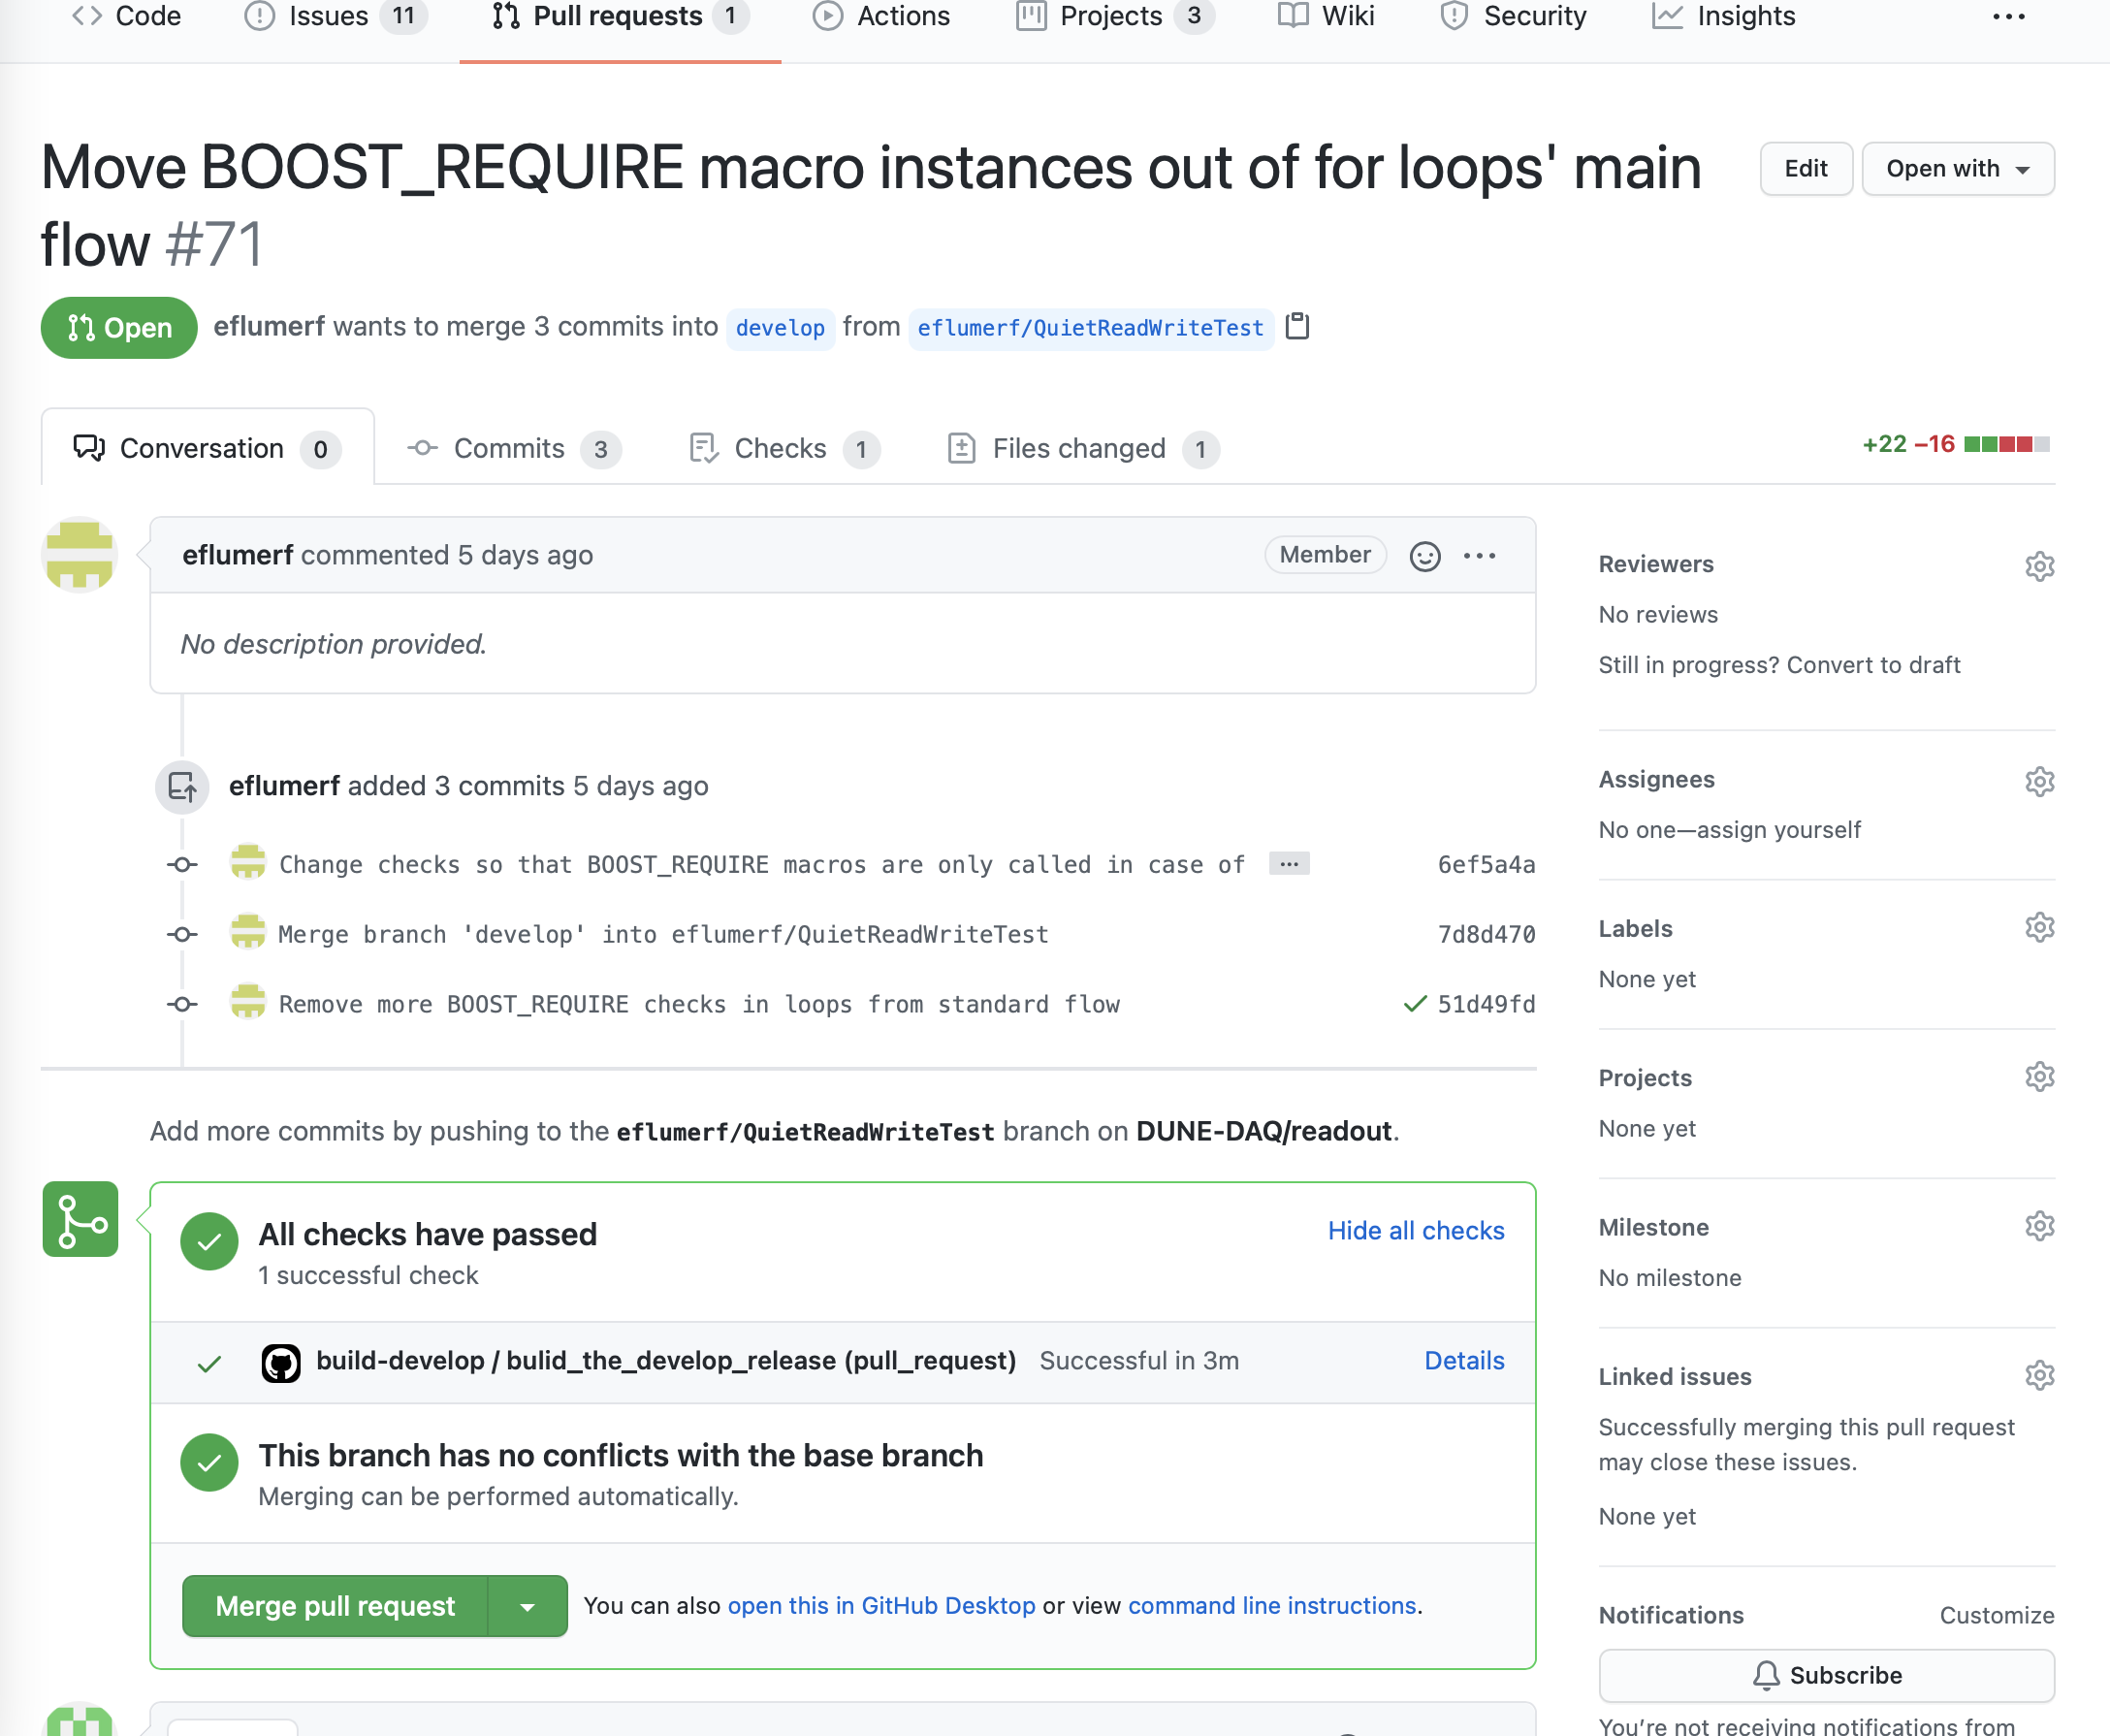Click the diff stat color bar
2110x1736 pixels.
click(2006, 444)
